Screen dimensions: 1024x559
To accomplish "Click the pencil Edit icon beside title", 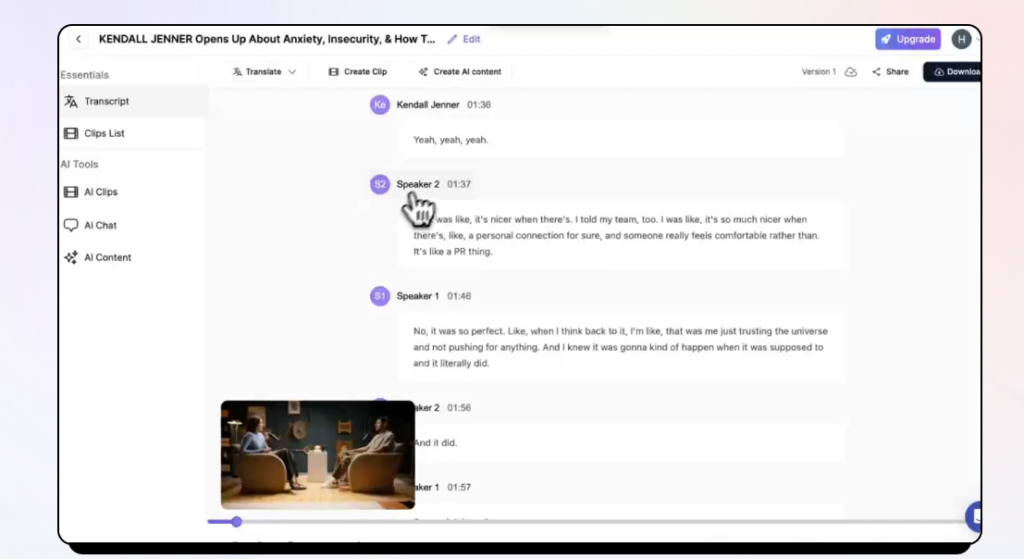I will tap(464, 39).
